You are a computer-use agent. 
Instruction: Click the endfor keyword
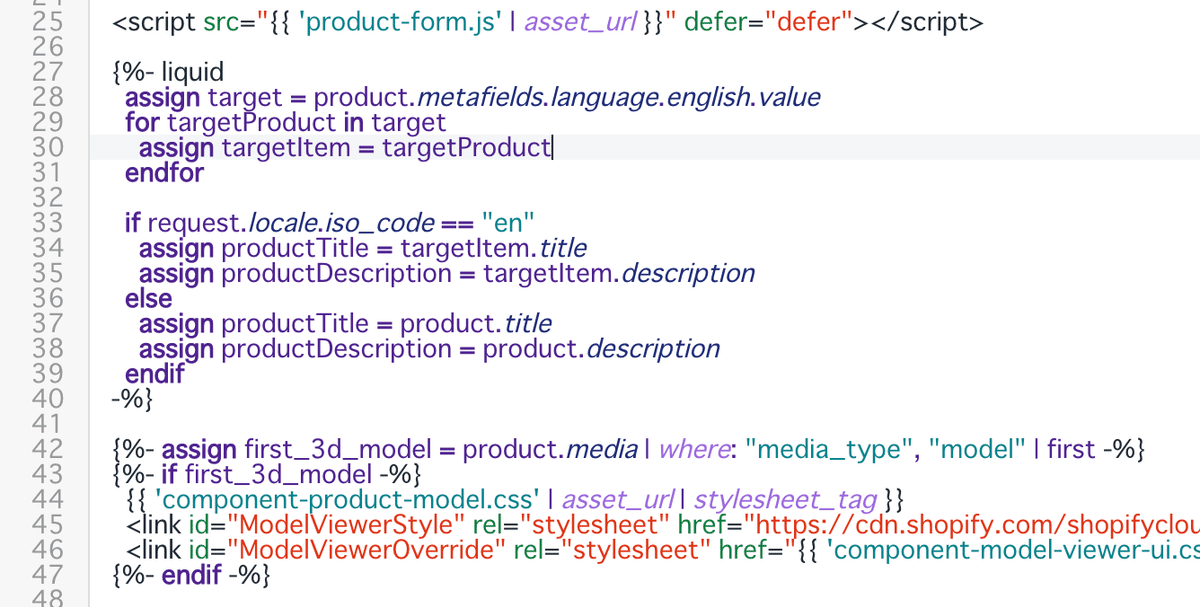(164, 173)
